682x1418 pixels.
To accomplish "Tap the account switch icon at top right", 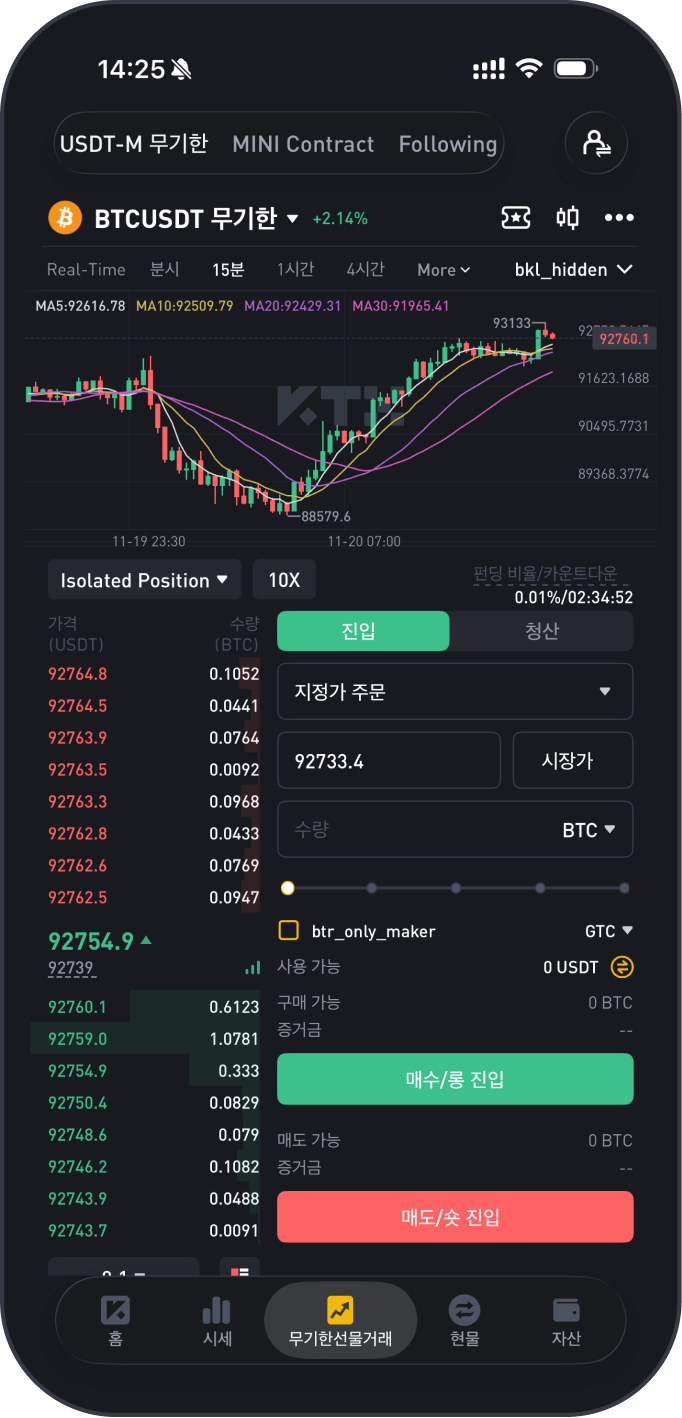I will (596, 144).
